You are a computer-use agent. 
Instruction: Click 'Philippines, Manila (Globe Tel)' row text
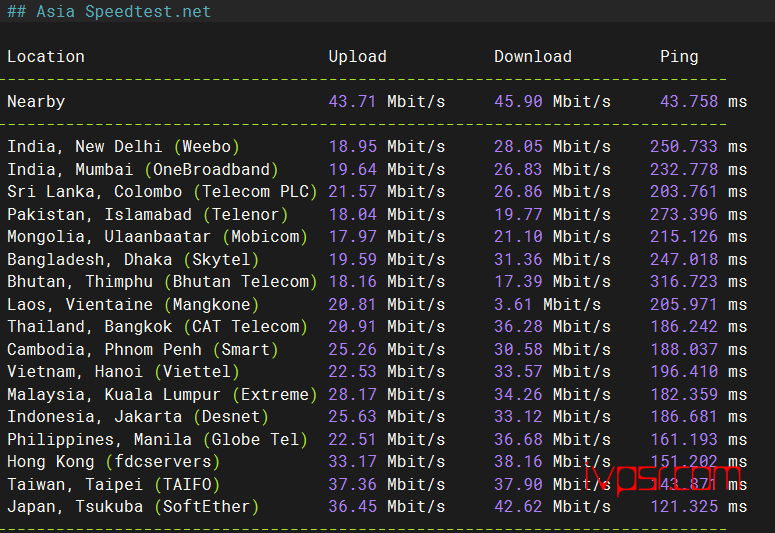[157, 440]
